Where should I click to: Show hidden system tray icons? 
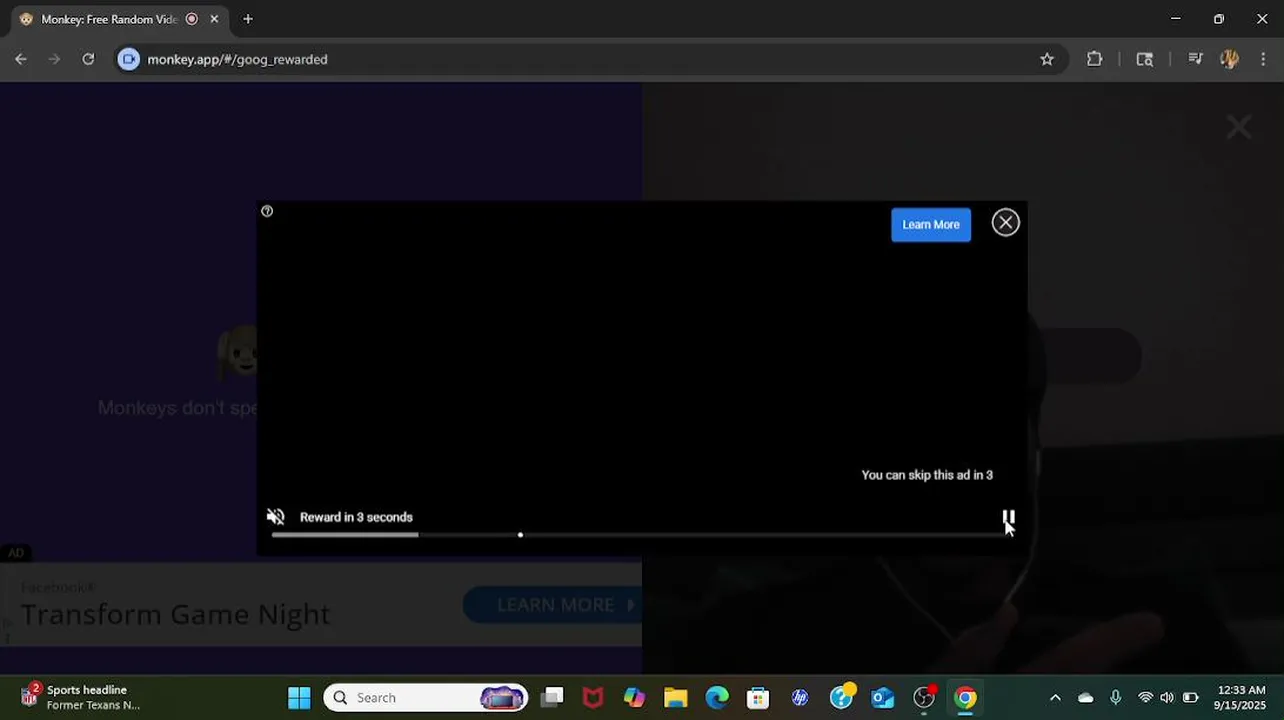coord(1055,698)
